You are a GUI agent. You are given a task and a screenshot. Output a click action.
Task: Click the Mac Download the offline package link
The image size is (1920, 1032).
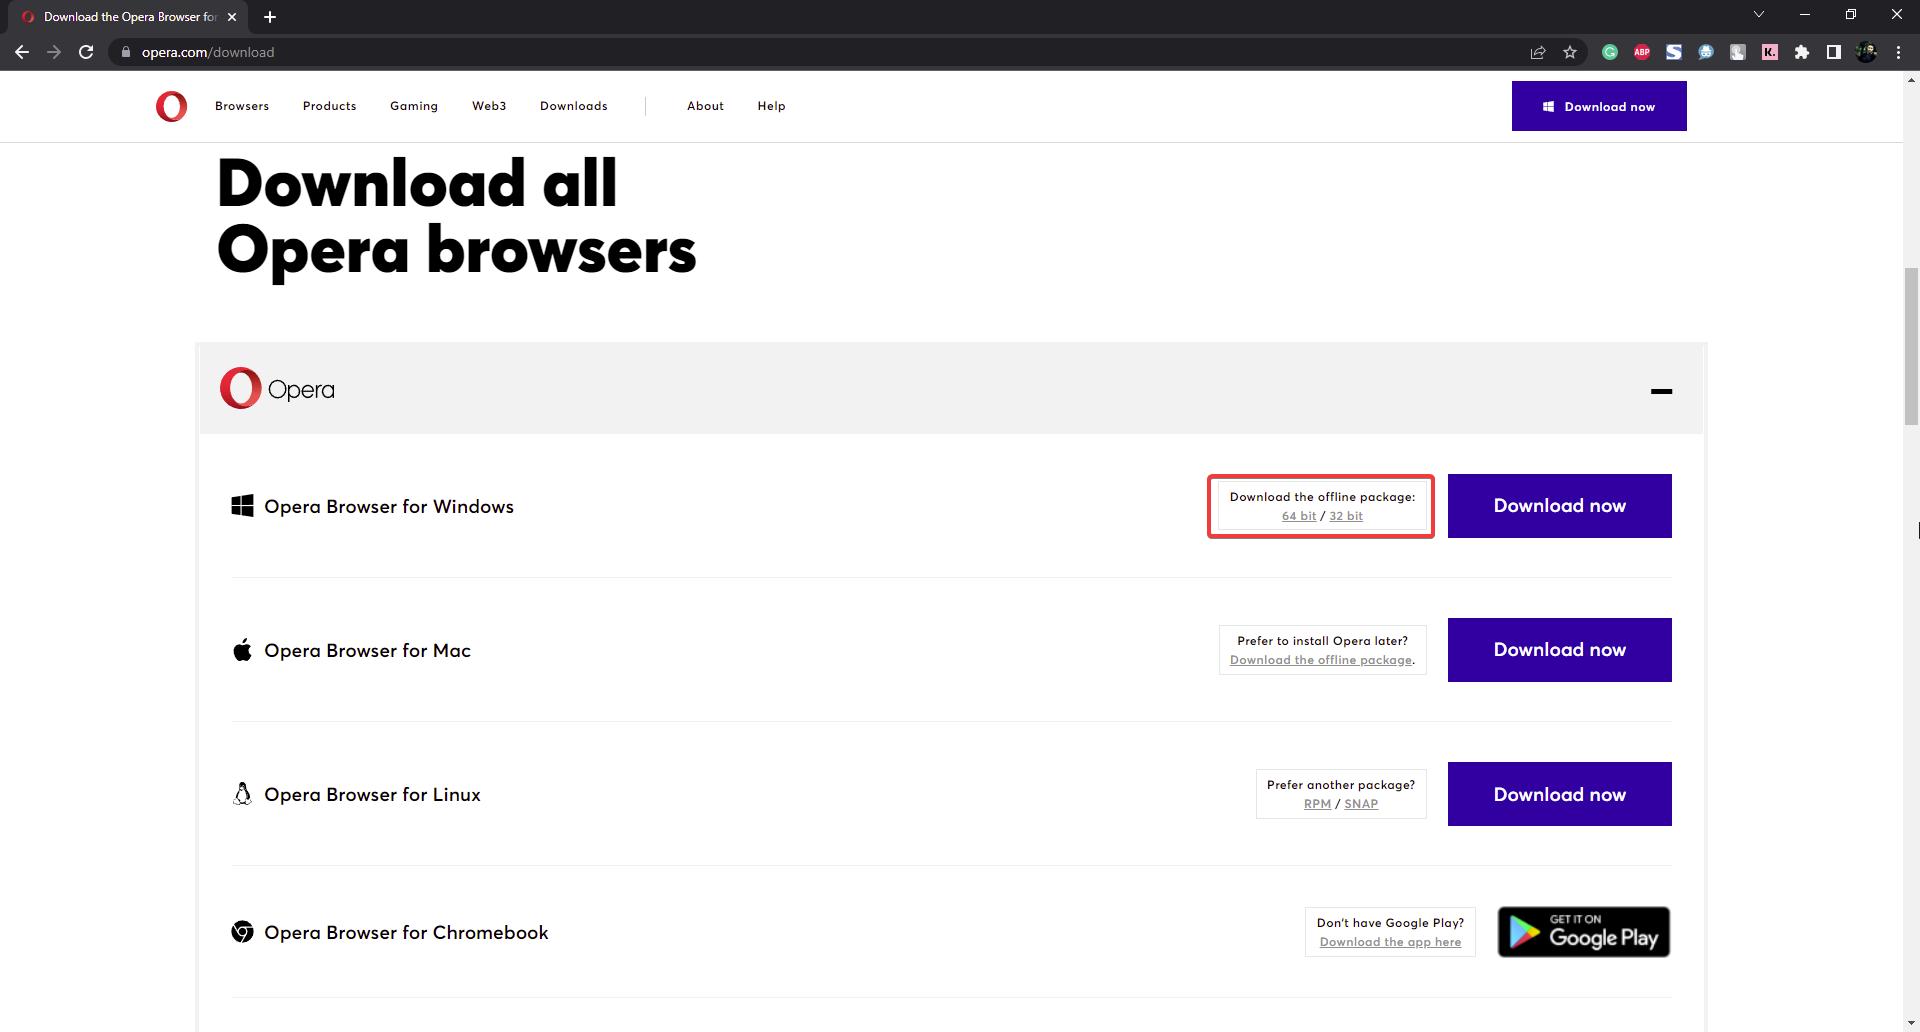1322,660
